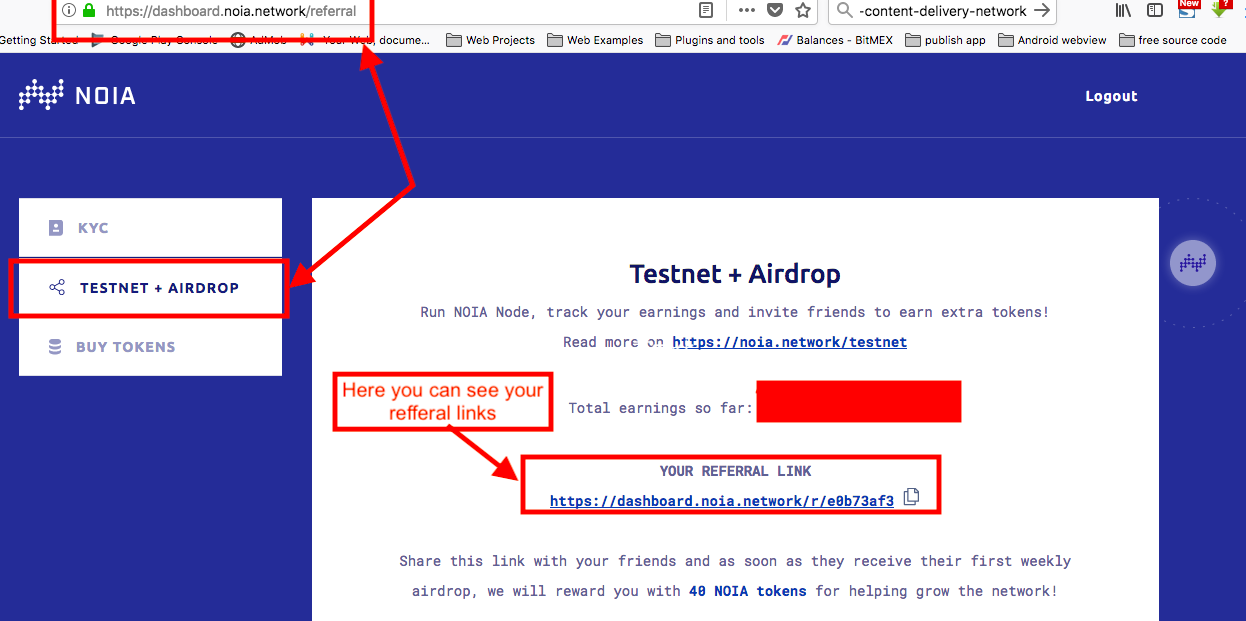Select the BUY TOKENS sidebar item
Screen dimensions: 1246x621
point(150,347)
